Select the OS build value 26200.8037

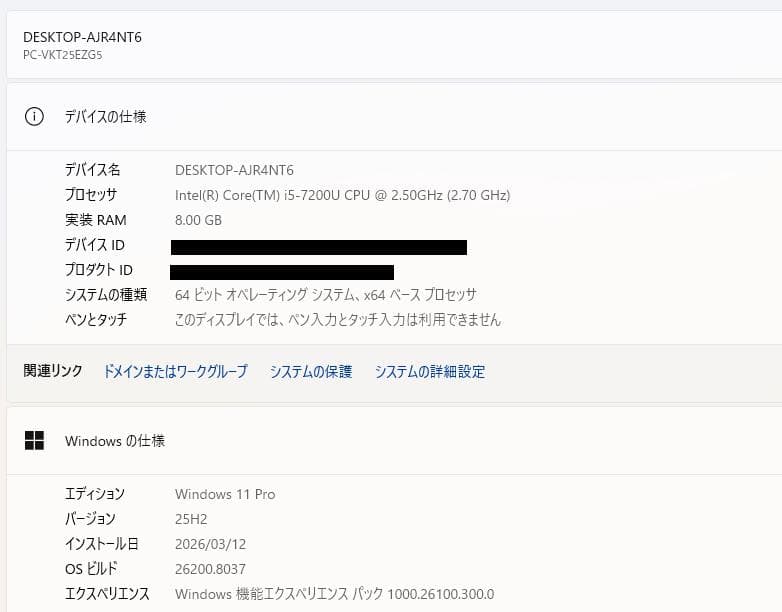coord(210,569)
